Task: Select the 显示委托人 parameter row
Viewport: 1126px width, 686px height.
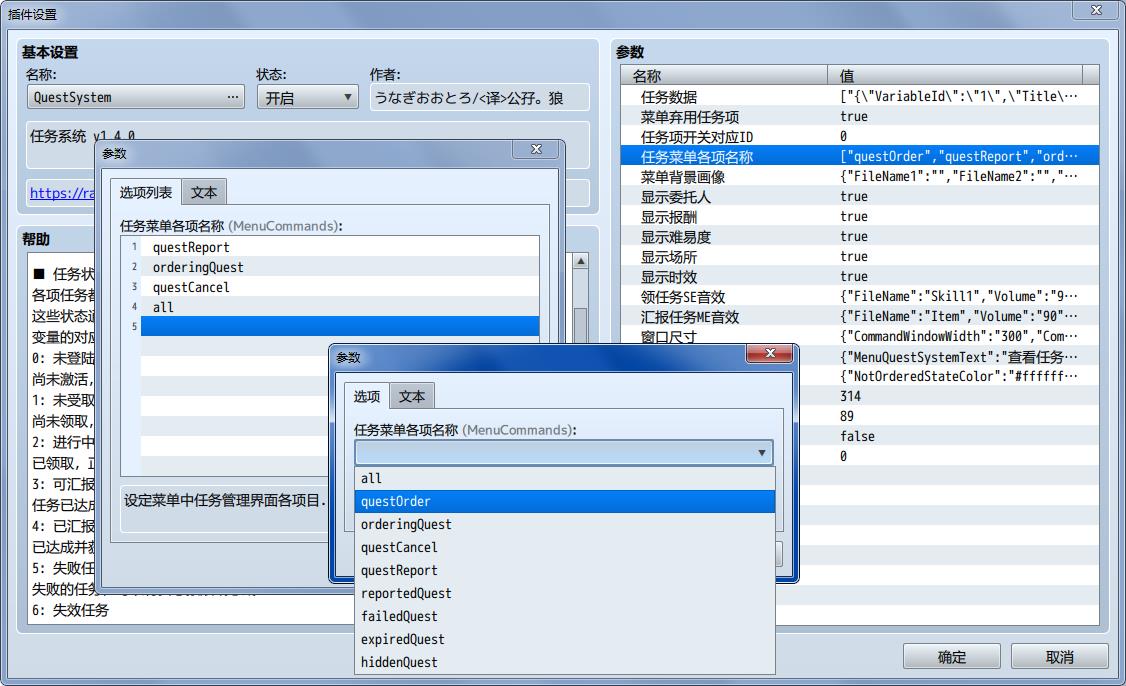Action: 860,197
